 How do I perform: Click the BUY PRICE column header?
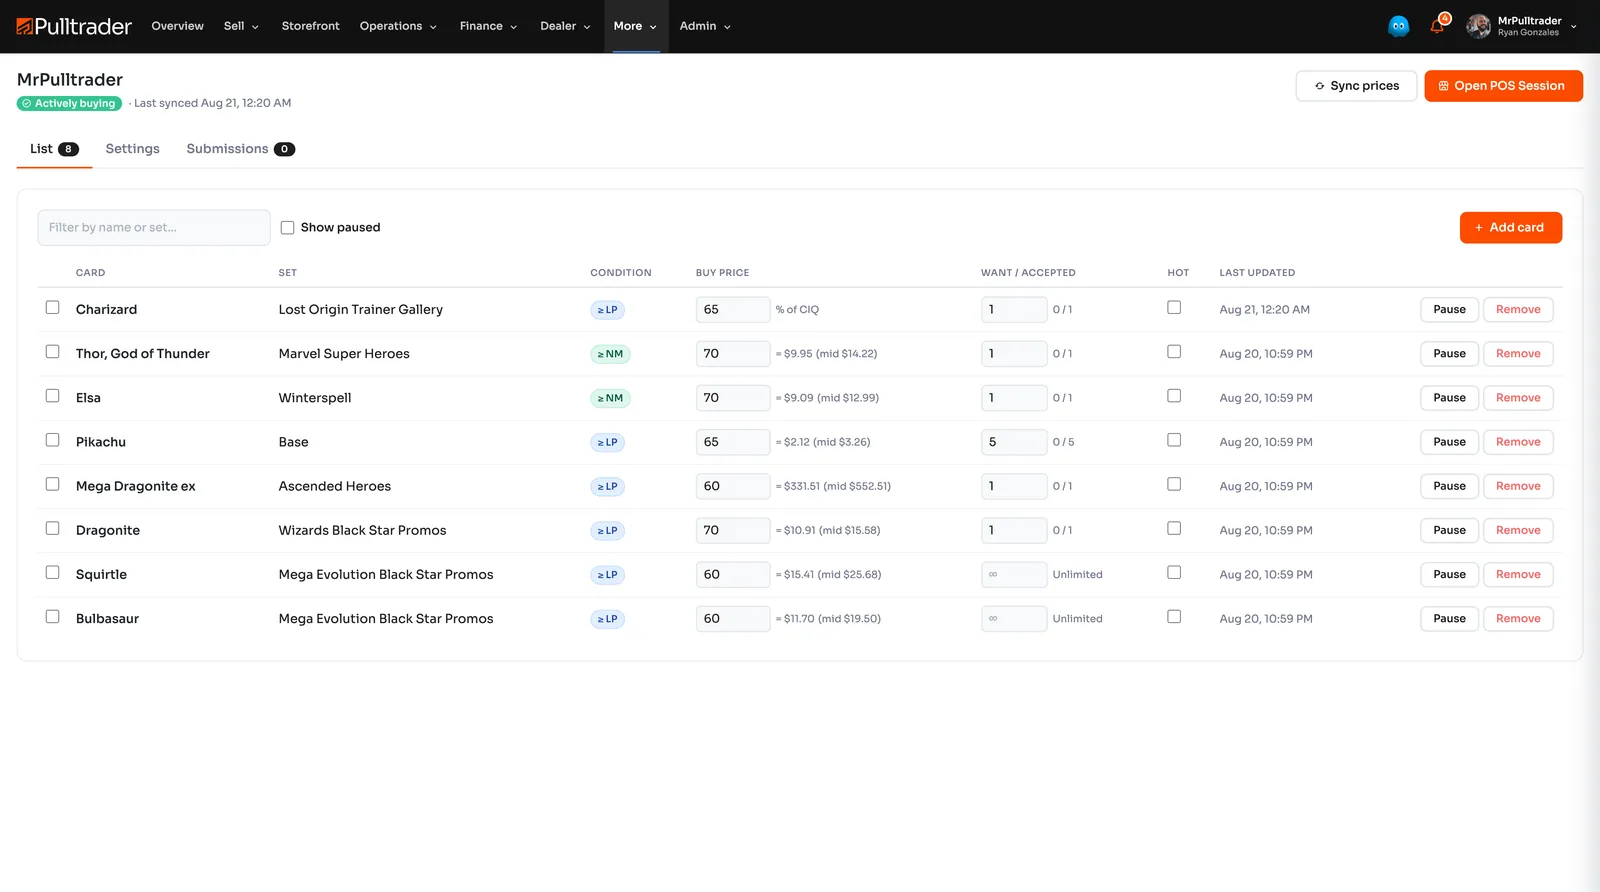722,273
